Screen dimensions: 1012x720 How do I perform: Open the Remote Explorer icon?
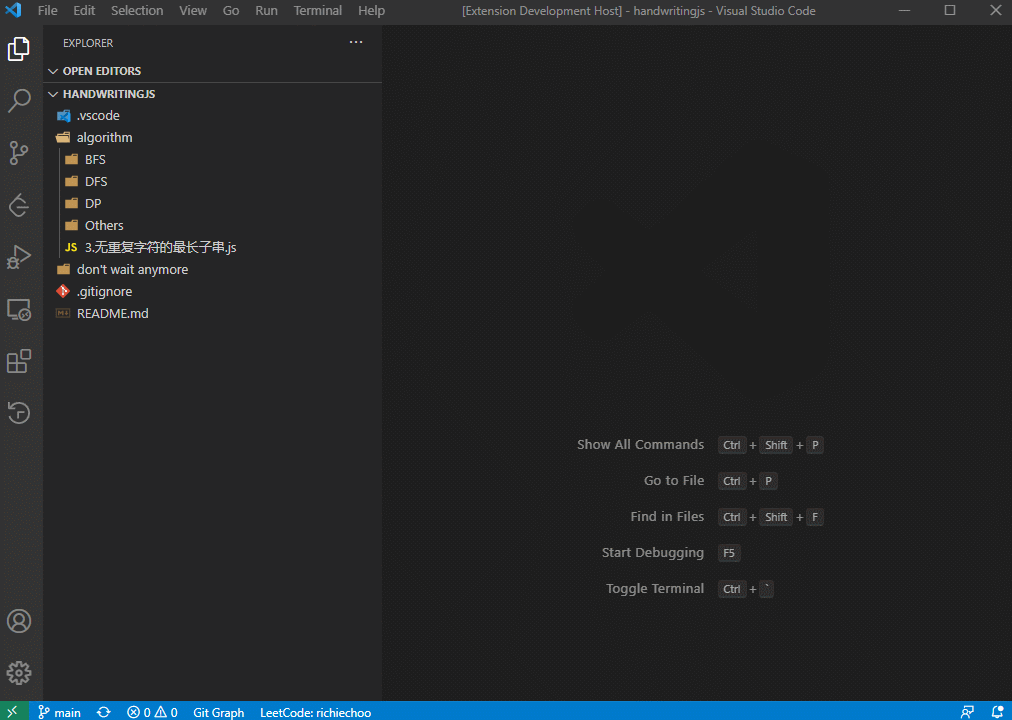coord(19,310)
